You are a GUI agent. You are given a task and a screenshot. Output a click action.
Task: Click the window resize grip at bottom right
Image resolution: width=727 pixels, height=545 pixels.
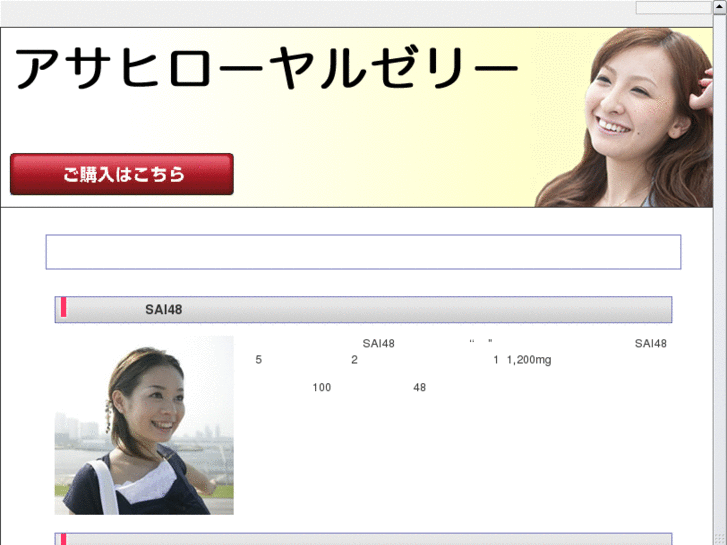[720, 539]
